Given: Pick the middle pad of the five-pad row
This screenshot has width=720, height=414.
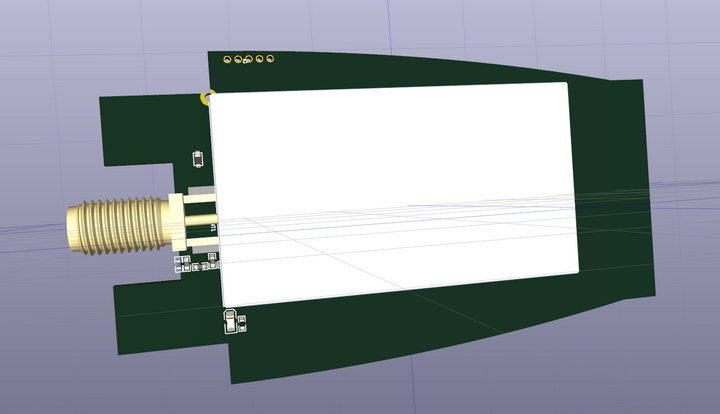Looking at the screenshot, I should pyautogui.click(x=249, y=60).
